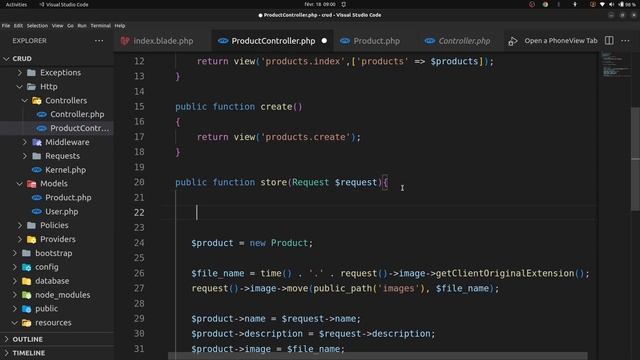Open User.php under Models
Screen dimensions: 640x360
tap(62, 211)
